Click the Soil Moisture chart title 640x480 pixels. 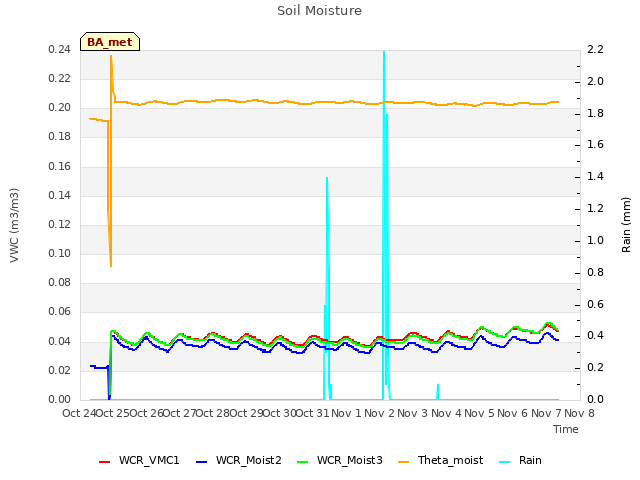[319, 11]
